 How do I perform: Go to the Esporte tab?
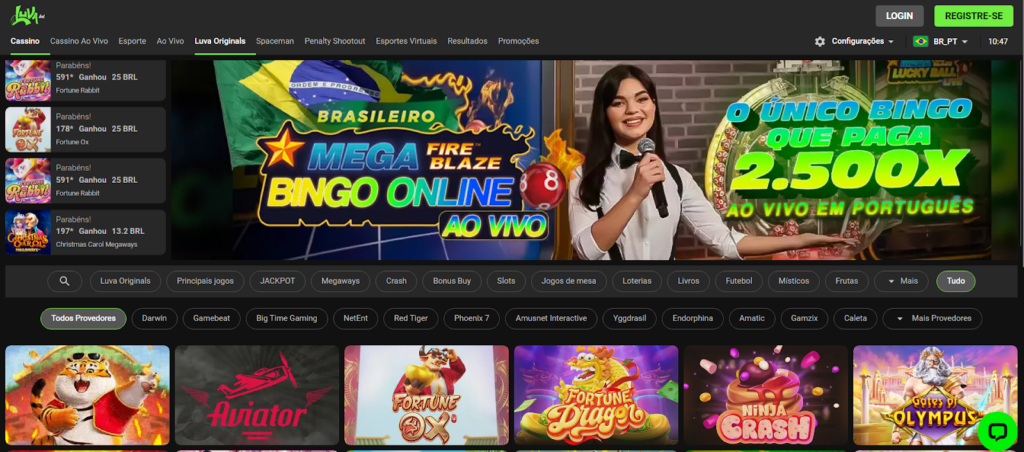[x=132, y=41]
